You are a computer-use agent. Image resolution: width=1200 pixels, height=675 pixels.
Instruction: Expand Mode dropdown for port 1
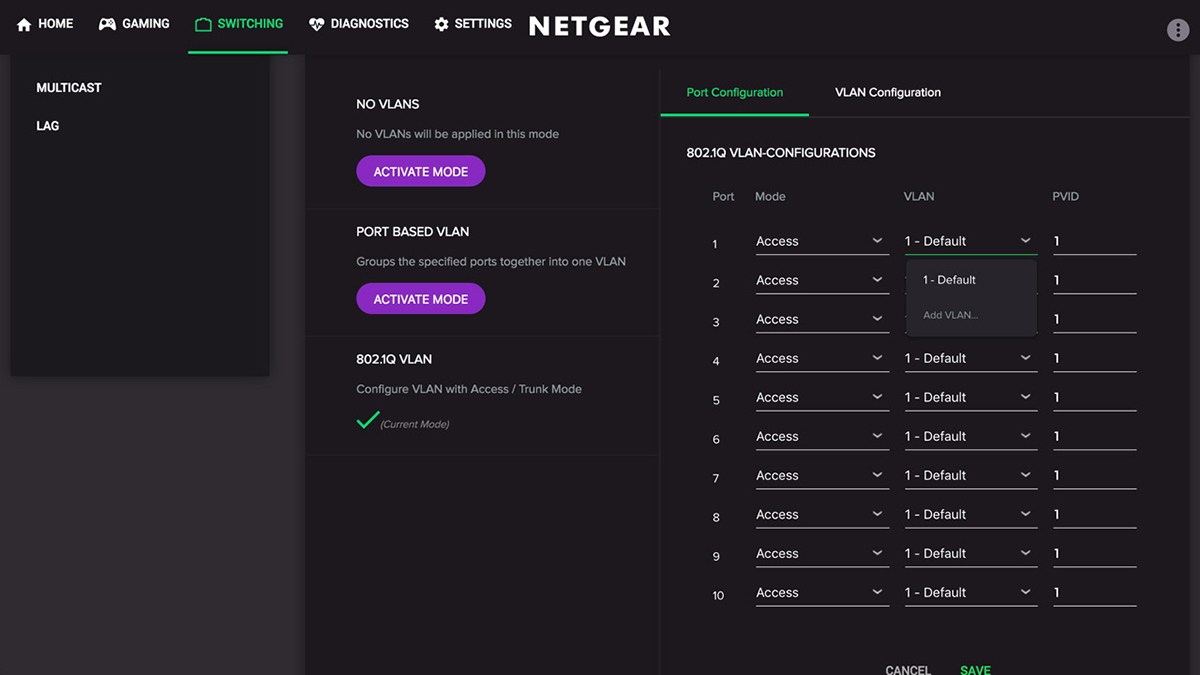tap(821, 241)
